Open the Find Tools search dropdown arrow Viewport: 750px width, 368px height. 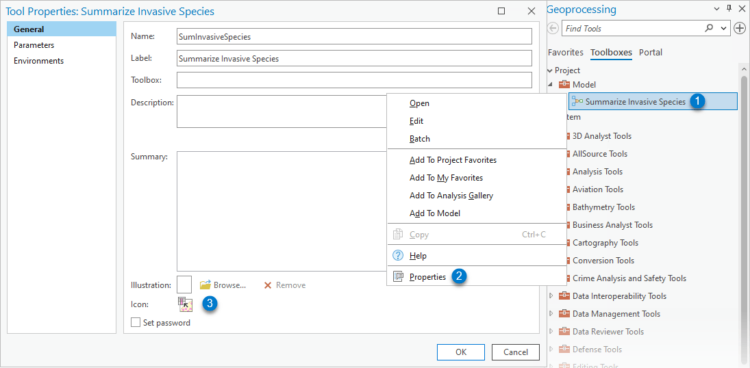pos(723,29)
